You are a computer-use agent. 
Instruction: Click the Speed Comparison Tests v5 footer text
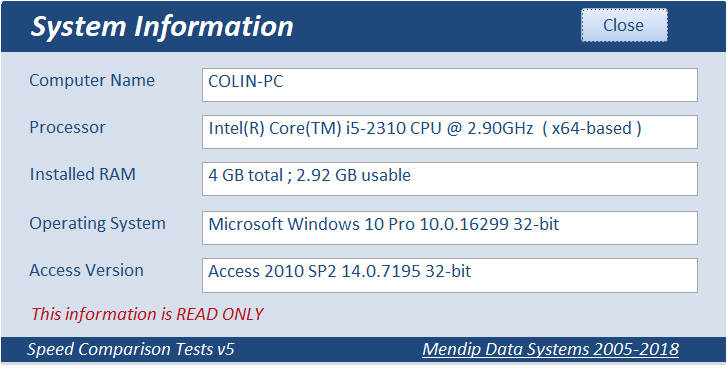point(131,349)
